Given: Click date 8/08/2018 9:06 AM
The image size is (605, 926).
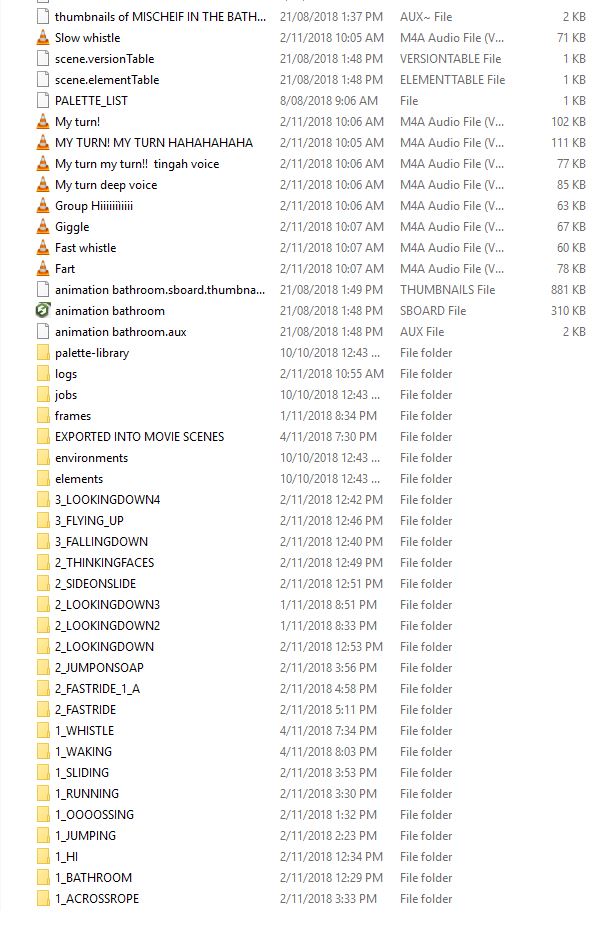Looking at the screenshot, I should pyautogui.click(x=329, y=101).
